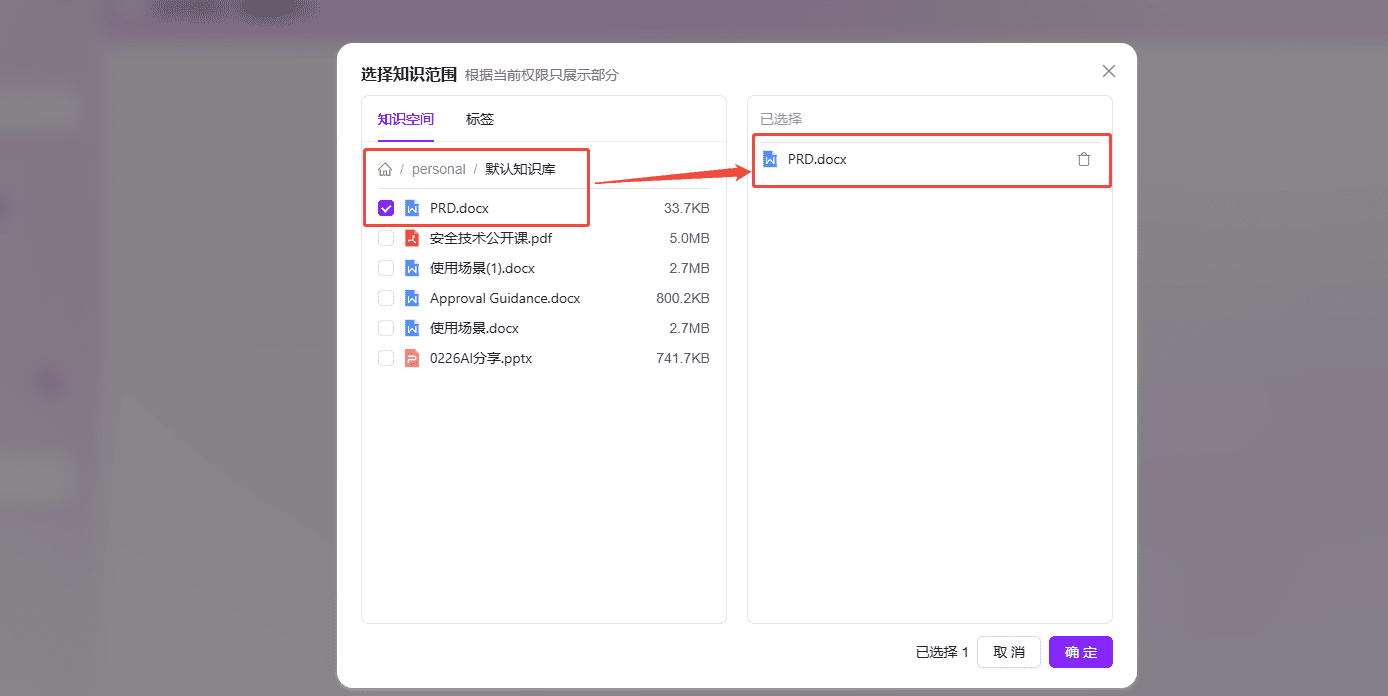This screenshot has height=696, width=1388.
Task: Click the Word icon of 使用场景.docx
Action: (x=412, y=328)
